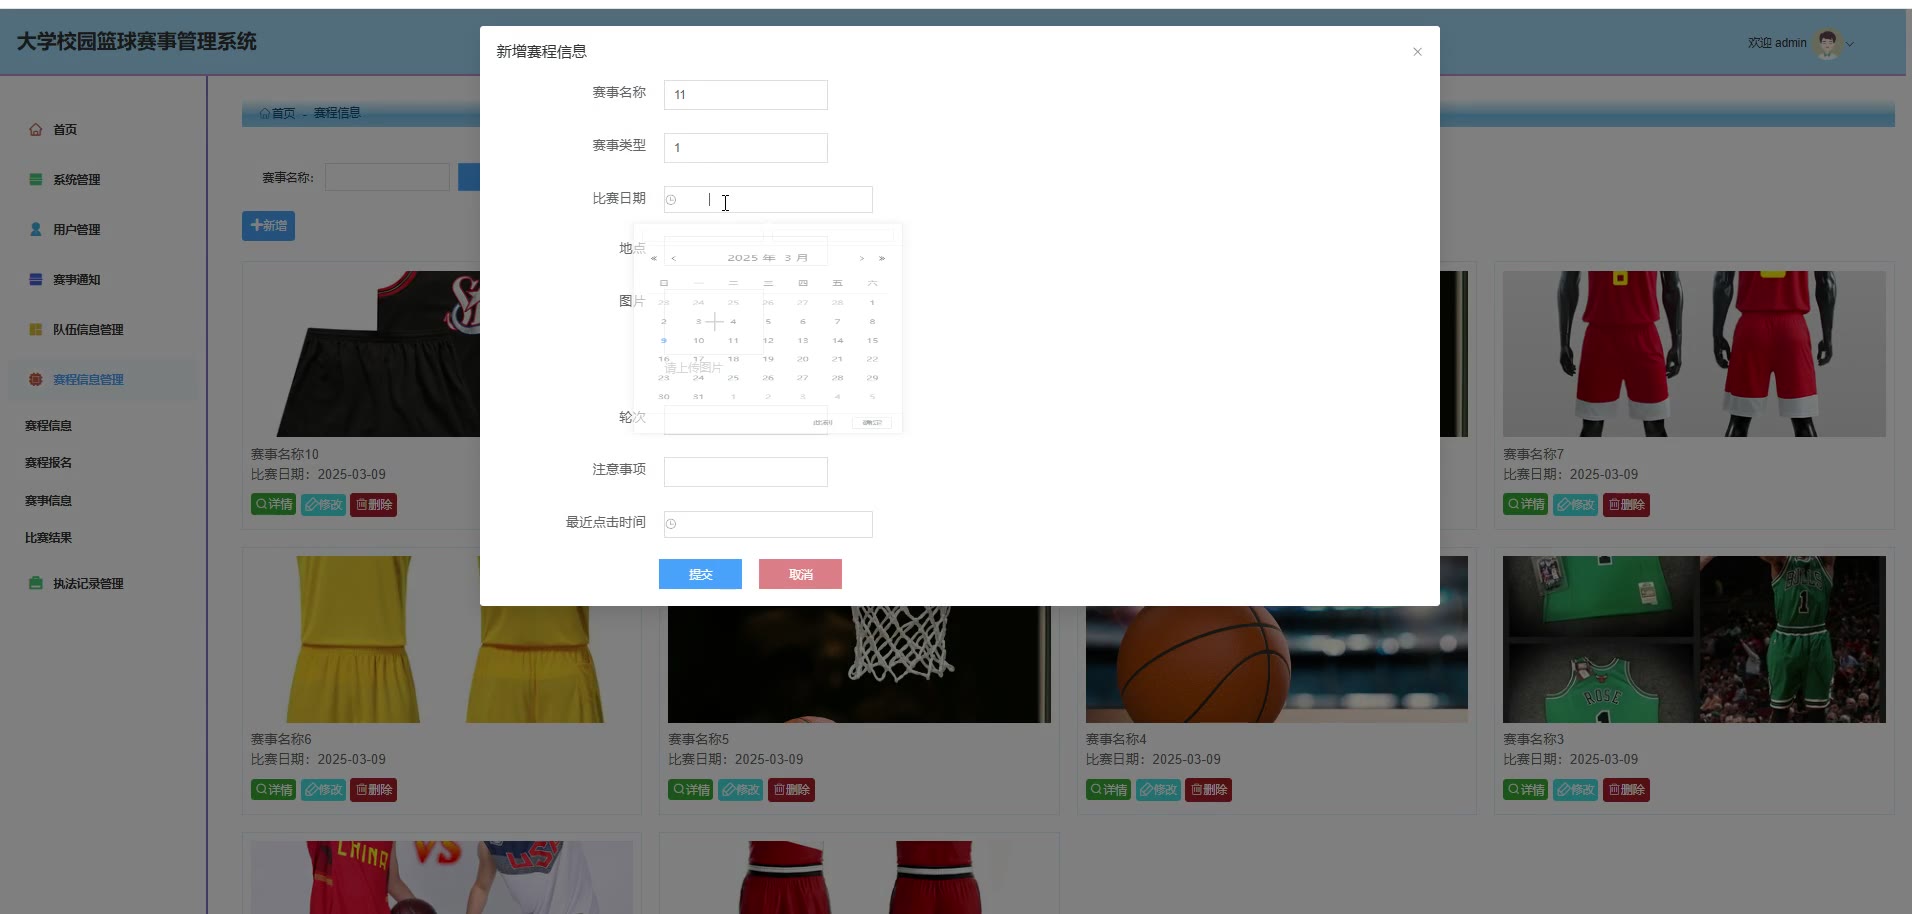
Task: Expand the admin user dropdown arrow
Action: click(x=1851, y=44)
